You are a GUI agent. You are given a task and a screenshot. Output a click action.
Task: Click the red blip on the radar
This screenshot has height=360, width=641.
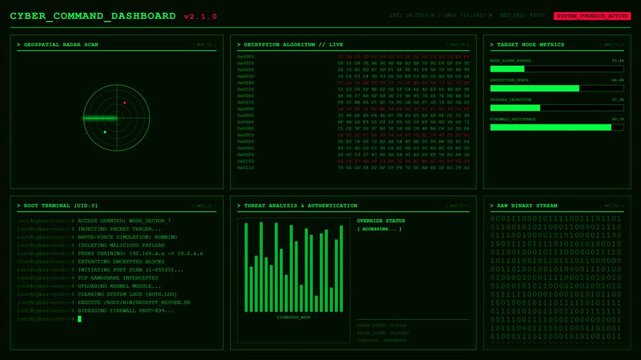tap(125, 103)
